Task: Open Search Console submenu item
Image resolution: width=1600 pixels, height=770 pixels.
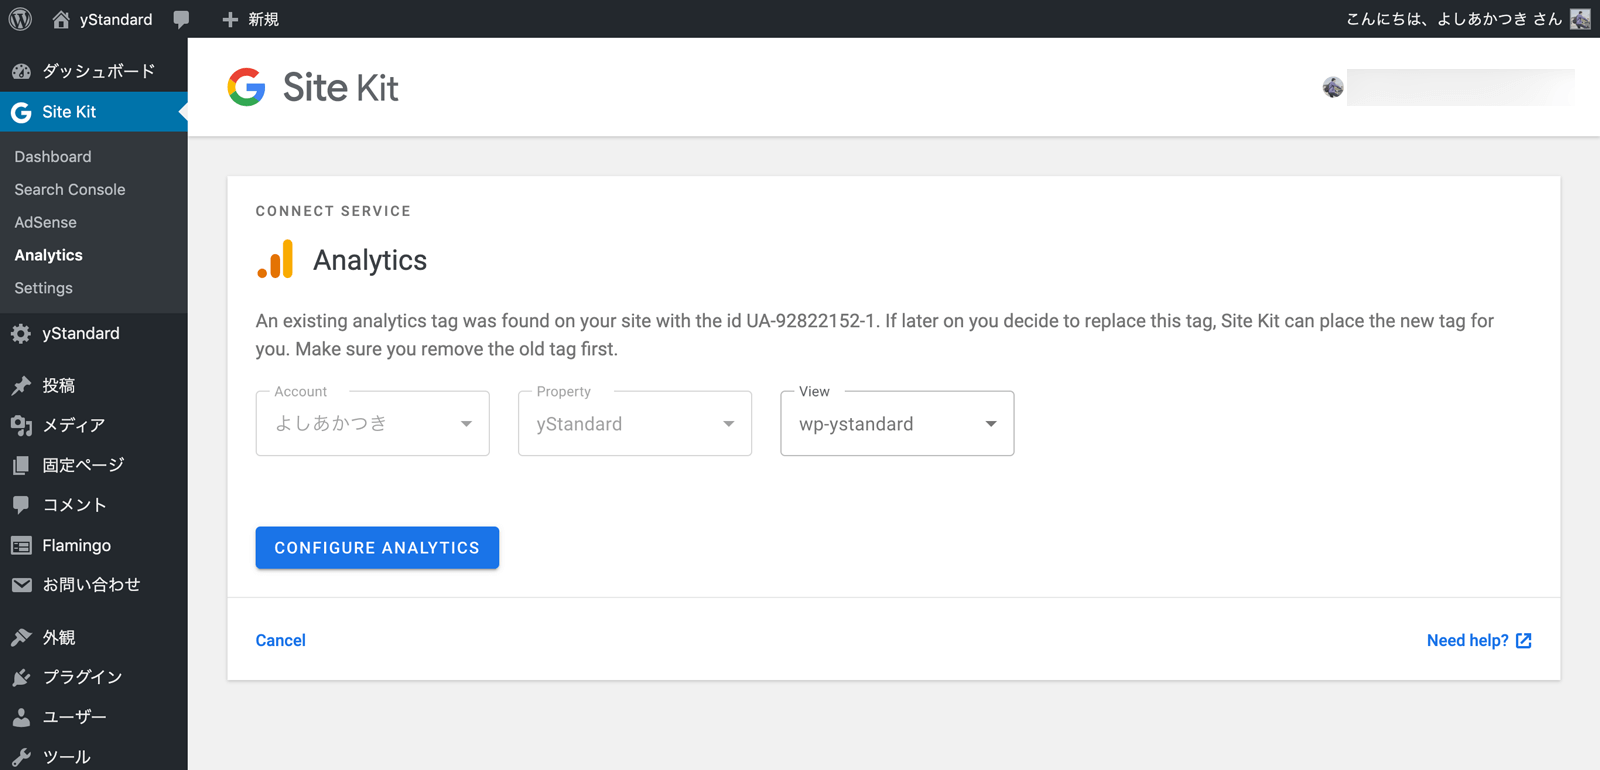Action: point(70,190)
